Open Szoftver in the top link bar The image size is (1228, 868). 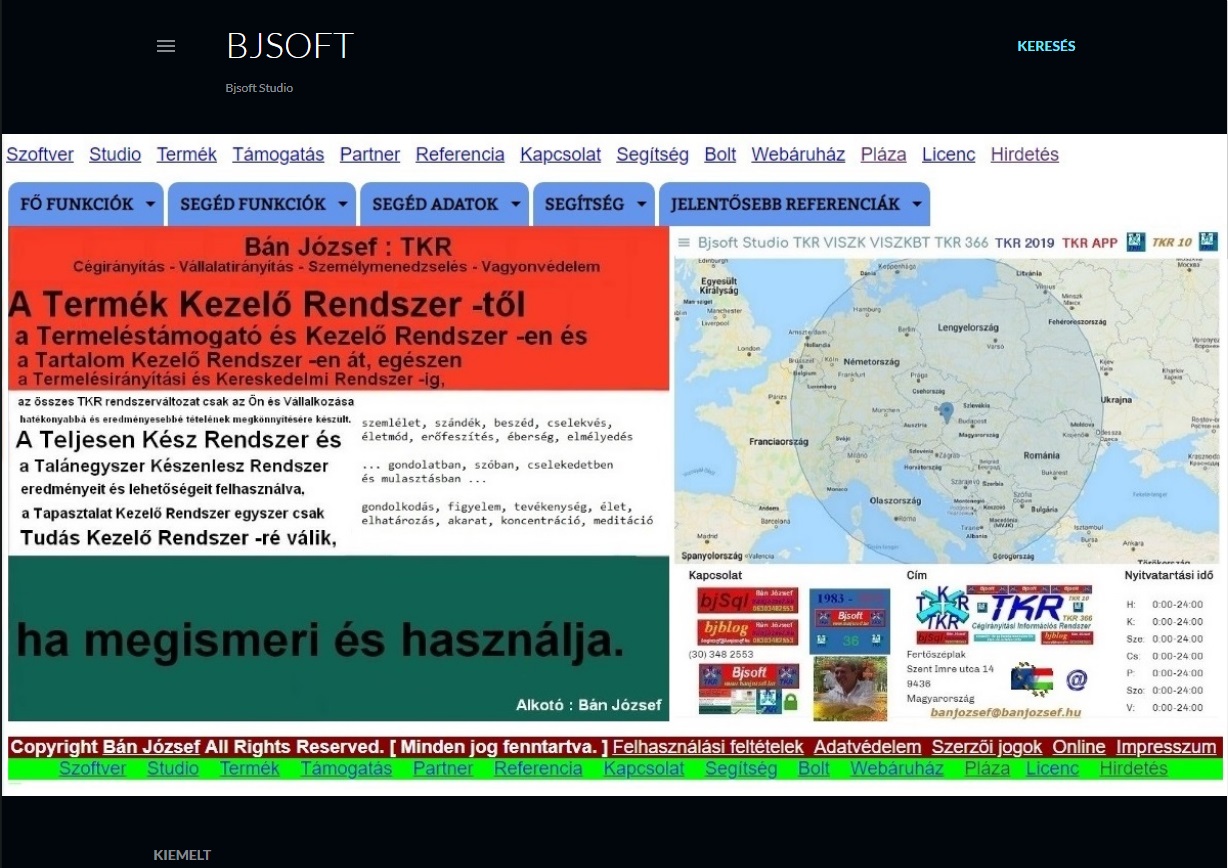pyautogui.click(x=40, y=155)
